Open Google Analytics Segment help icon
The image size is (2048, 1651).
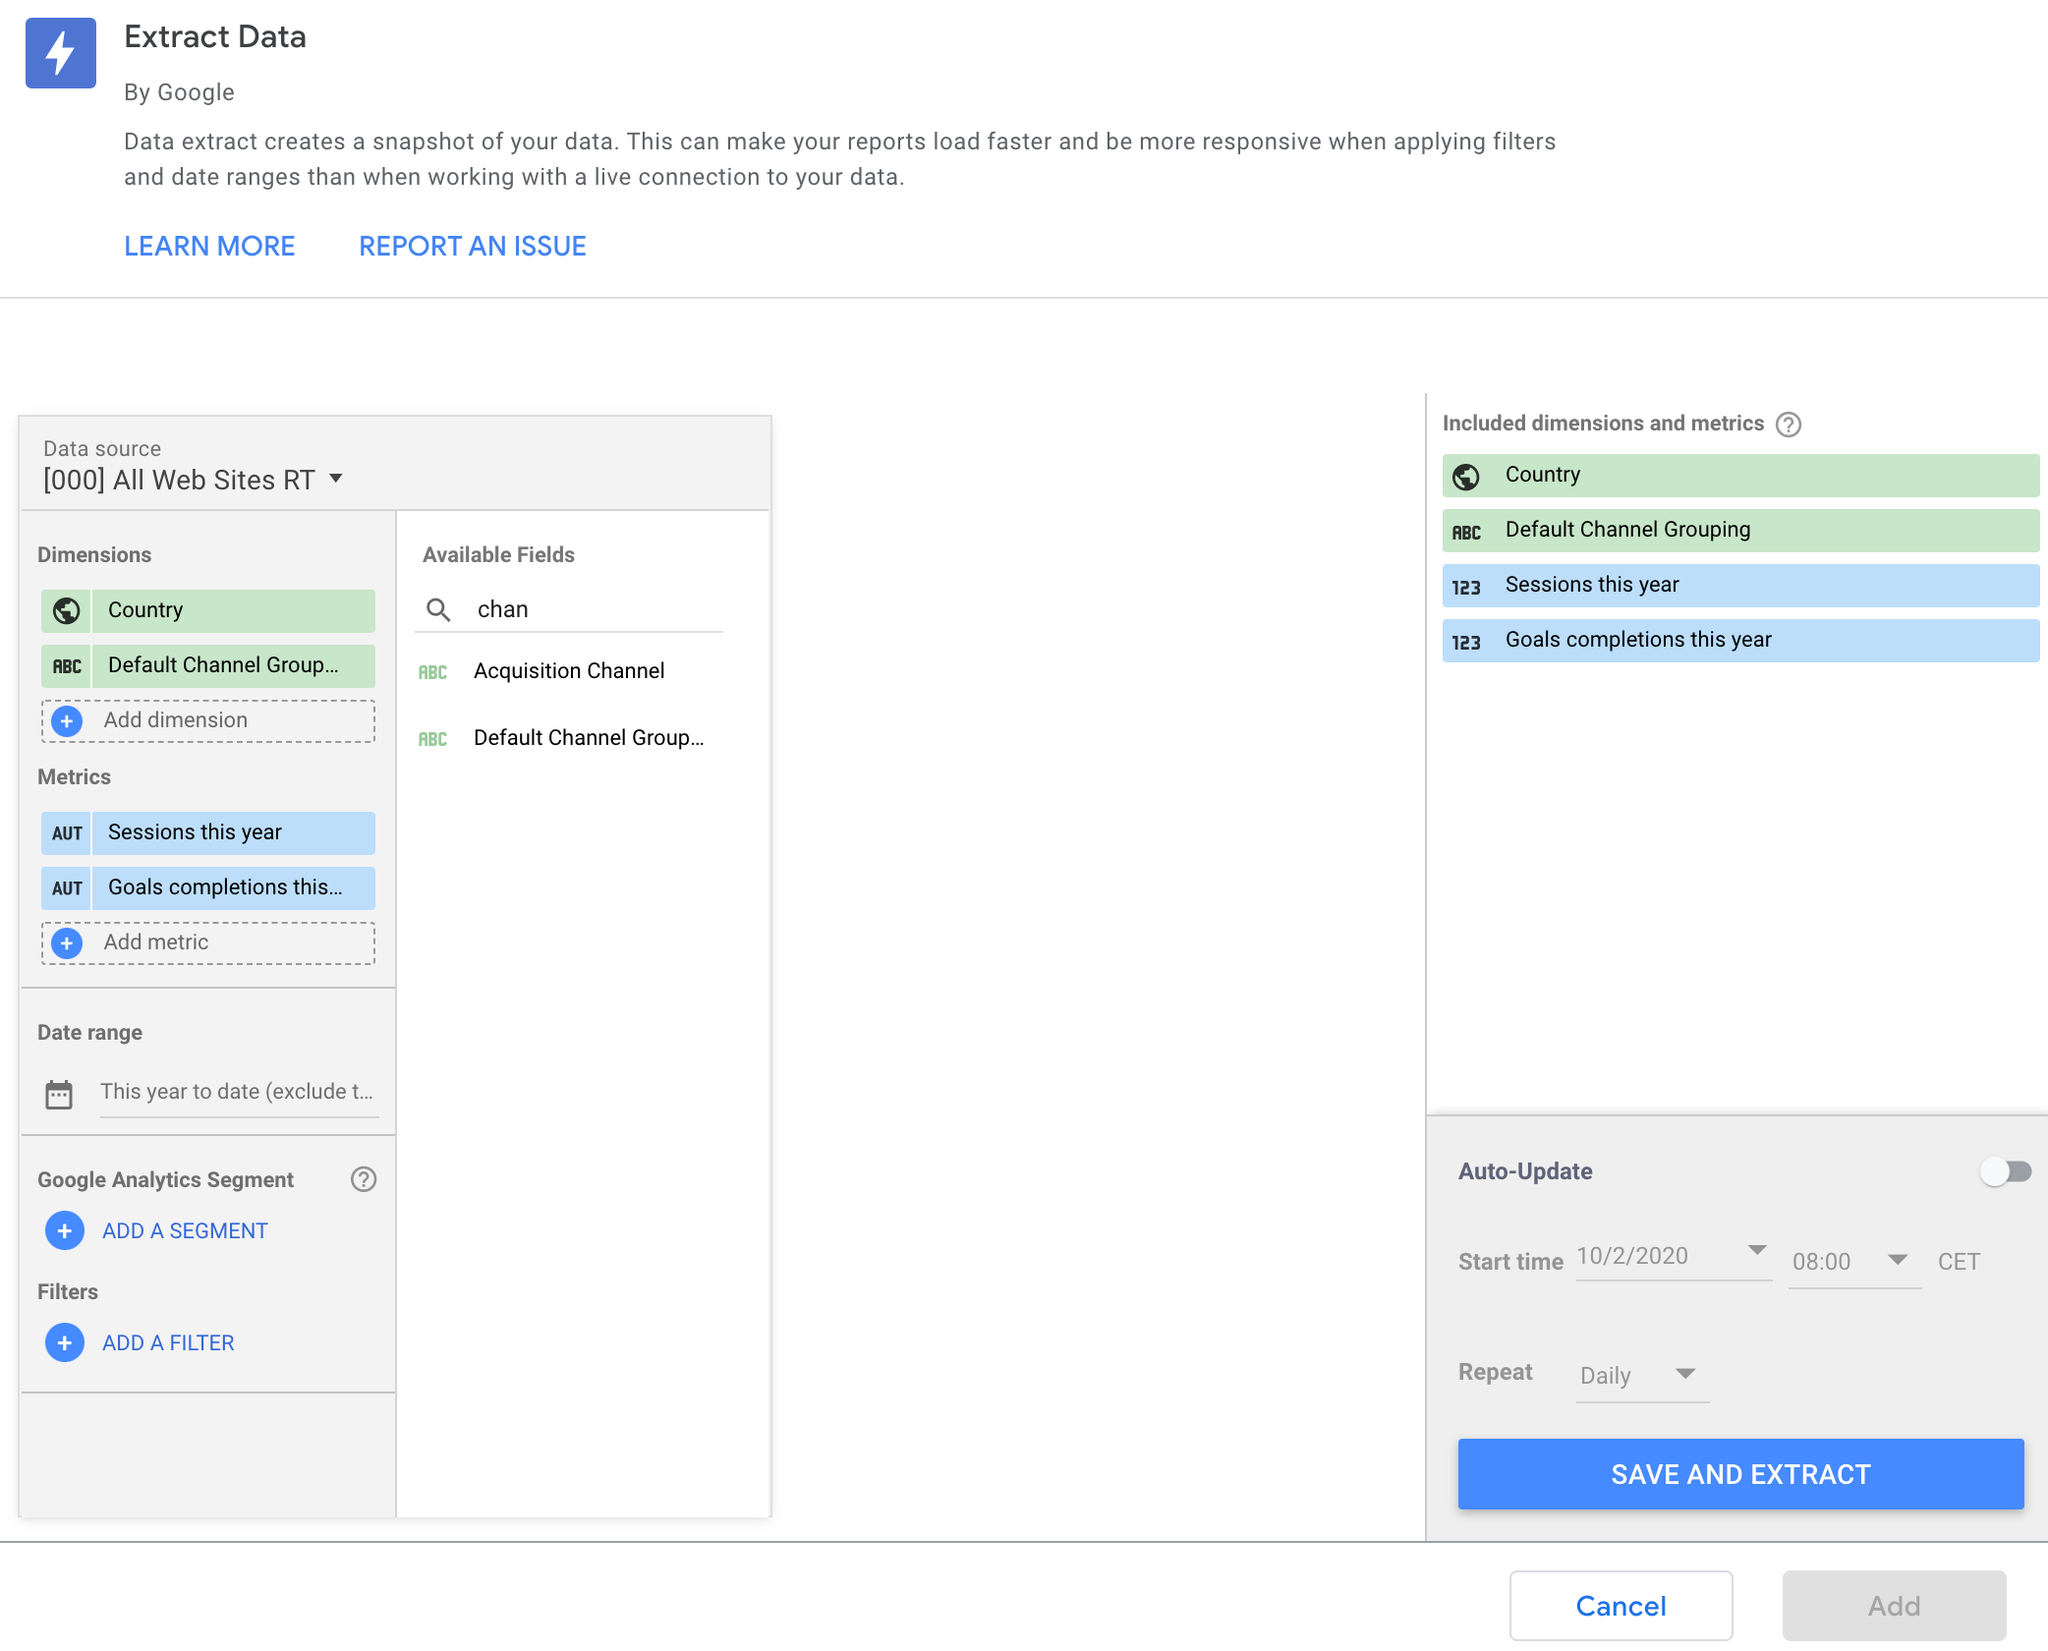pos(363,1179)
